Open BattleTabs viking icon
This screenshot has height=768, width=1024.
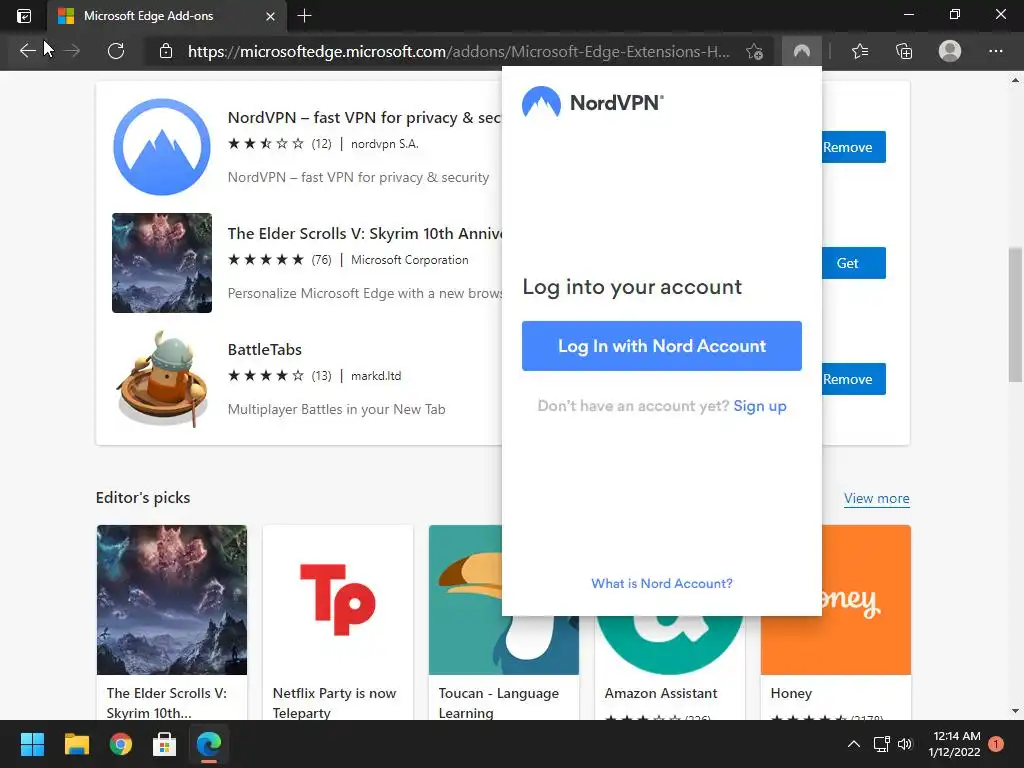pyautogui.click(x=162, y=379)
